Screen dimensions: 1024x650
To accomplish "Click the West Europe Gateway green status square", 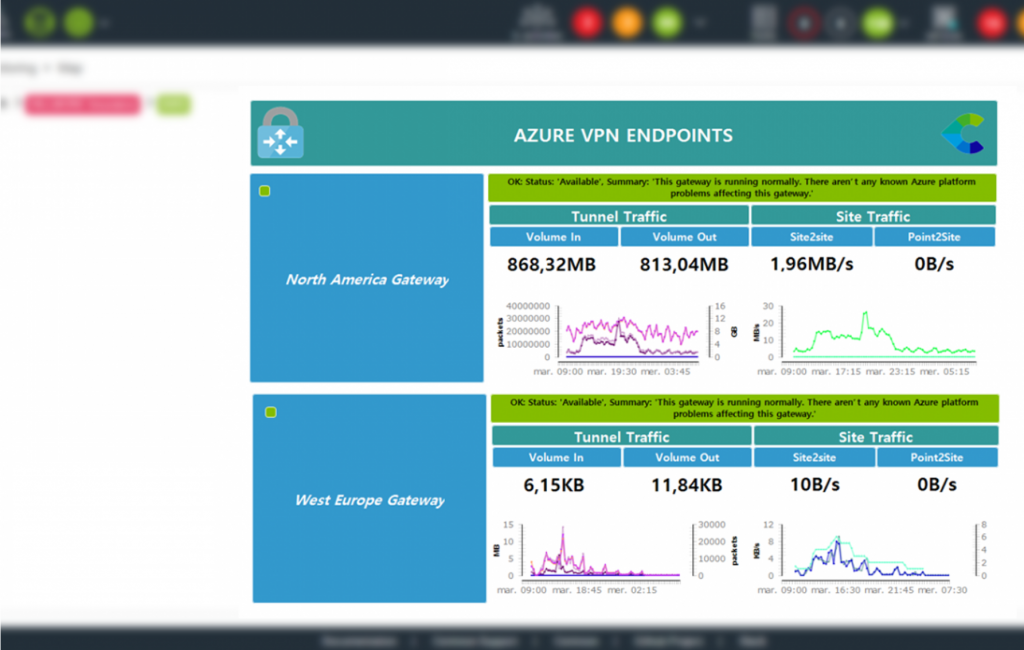I will pyautogui.click(x=270, y=412).
